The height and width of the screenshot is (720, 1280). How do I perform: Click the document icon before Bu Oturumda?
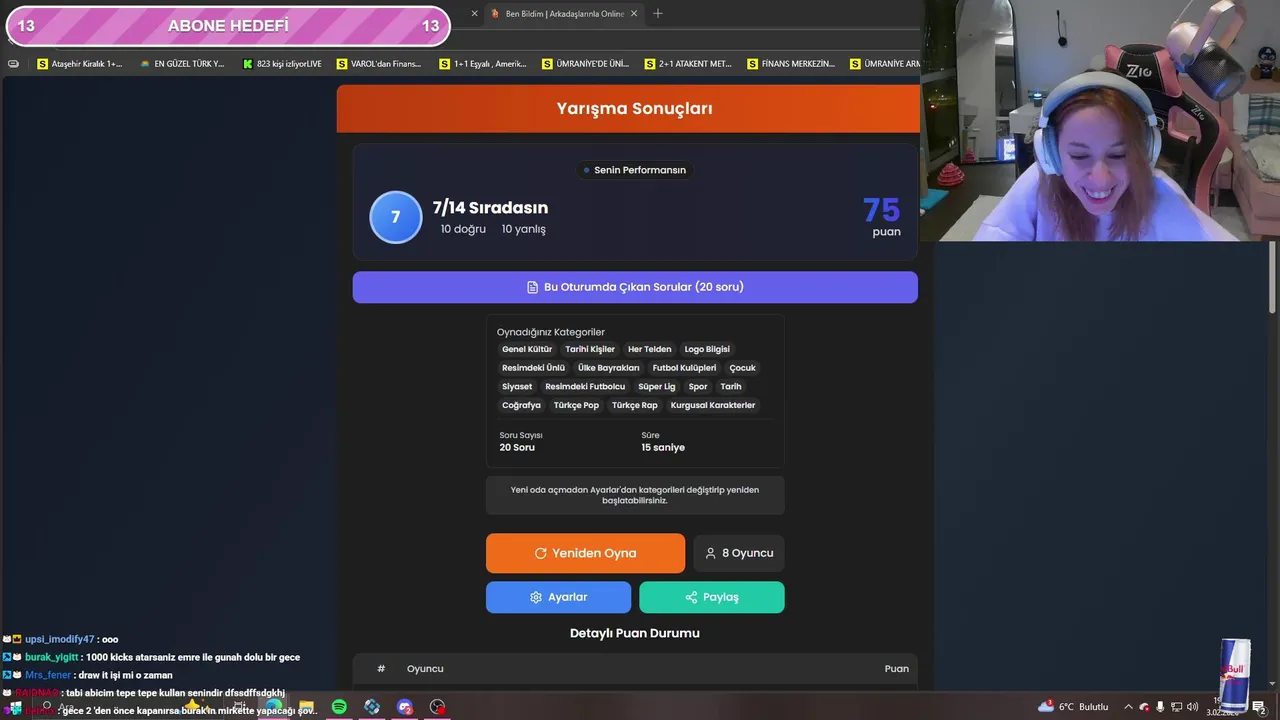(x=533, y=287)
